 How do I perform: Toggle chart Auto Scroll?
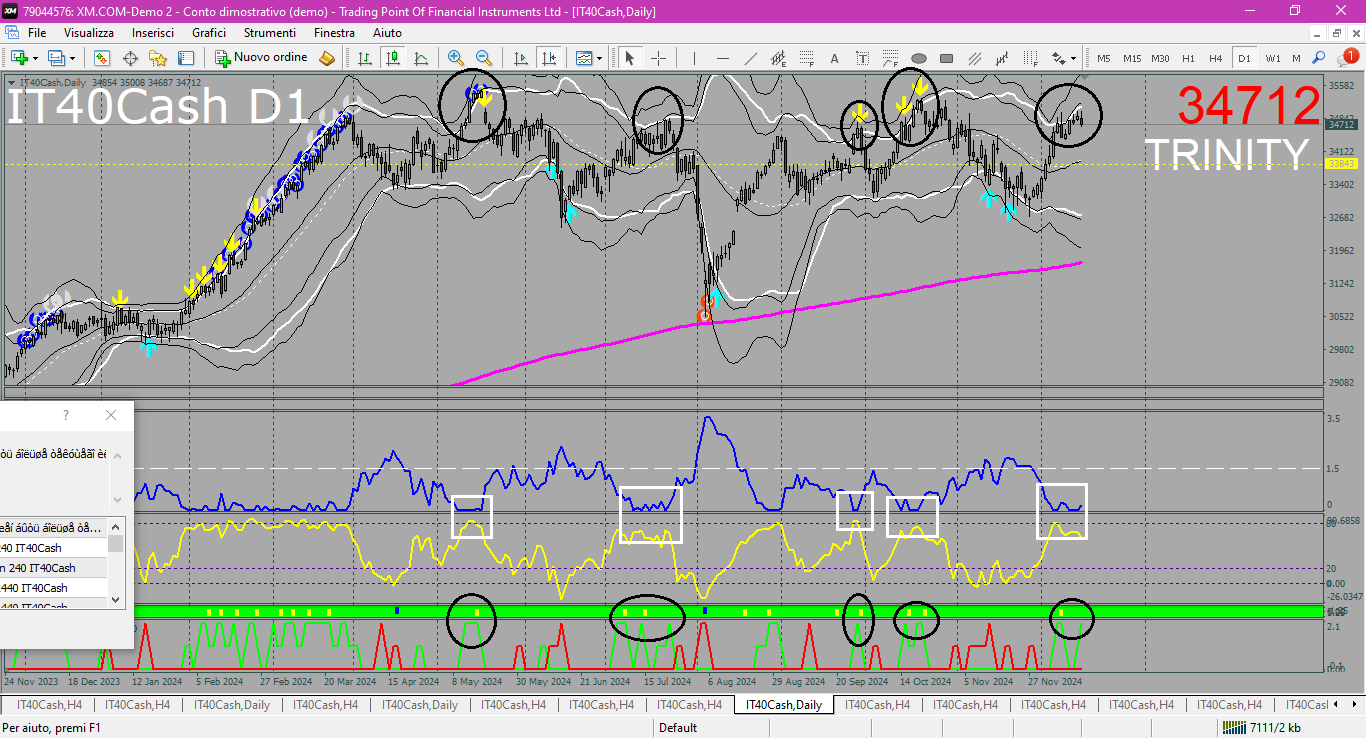[520, 58]
